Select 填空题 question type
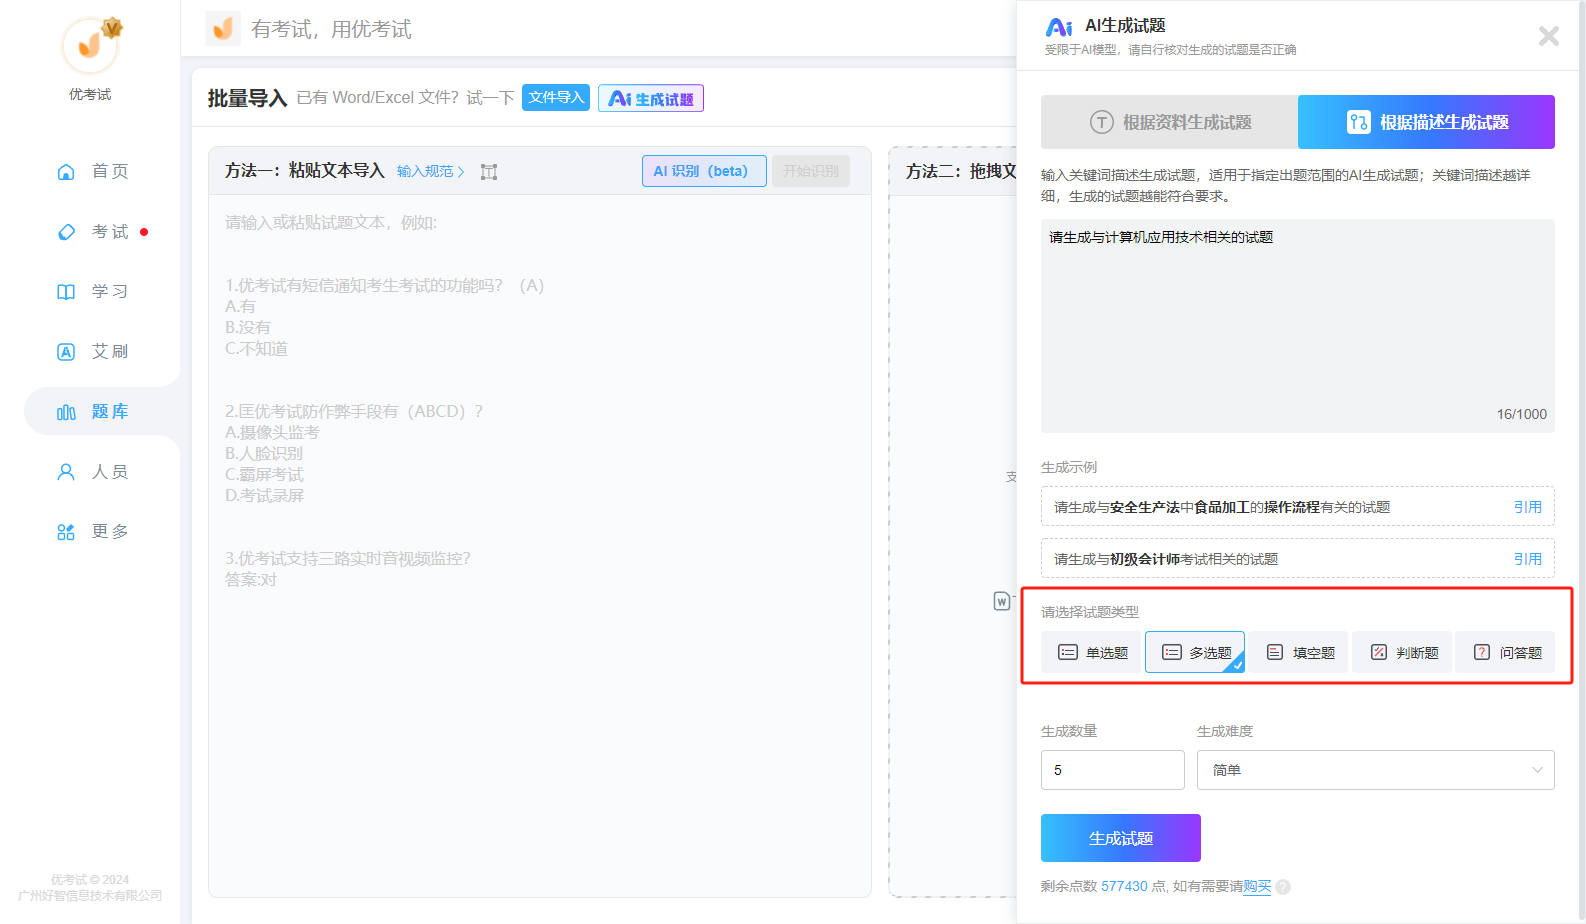This screenshot has width=1586, height=924. pyautogui.click(x=1299, y=652)
